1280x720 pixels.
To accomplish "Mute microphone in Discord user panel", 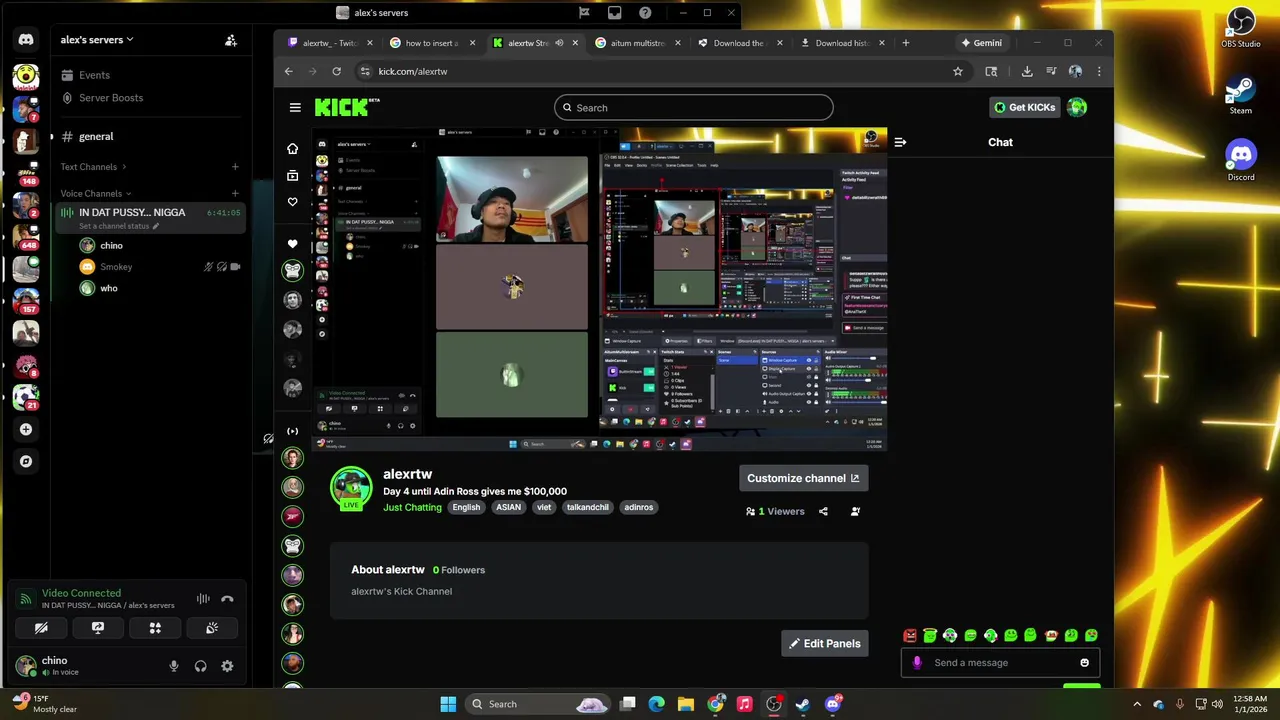I will pyautogui.click(x=174, y=666).
